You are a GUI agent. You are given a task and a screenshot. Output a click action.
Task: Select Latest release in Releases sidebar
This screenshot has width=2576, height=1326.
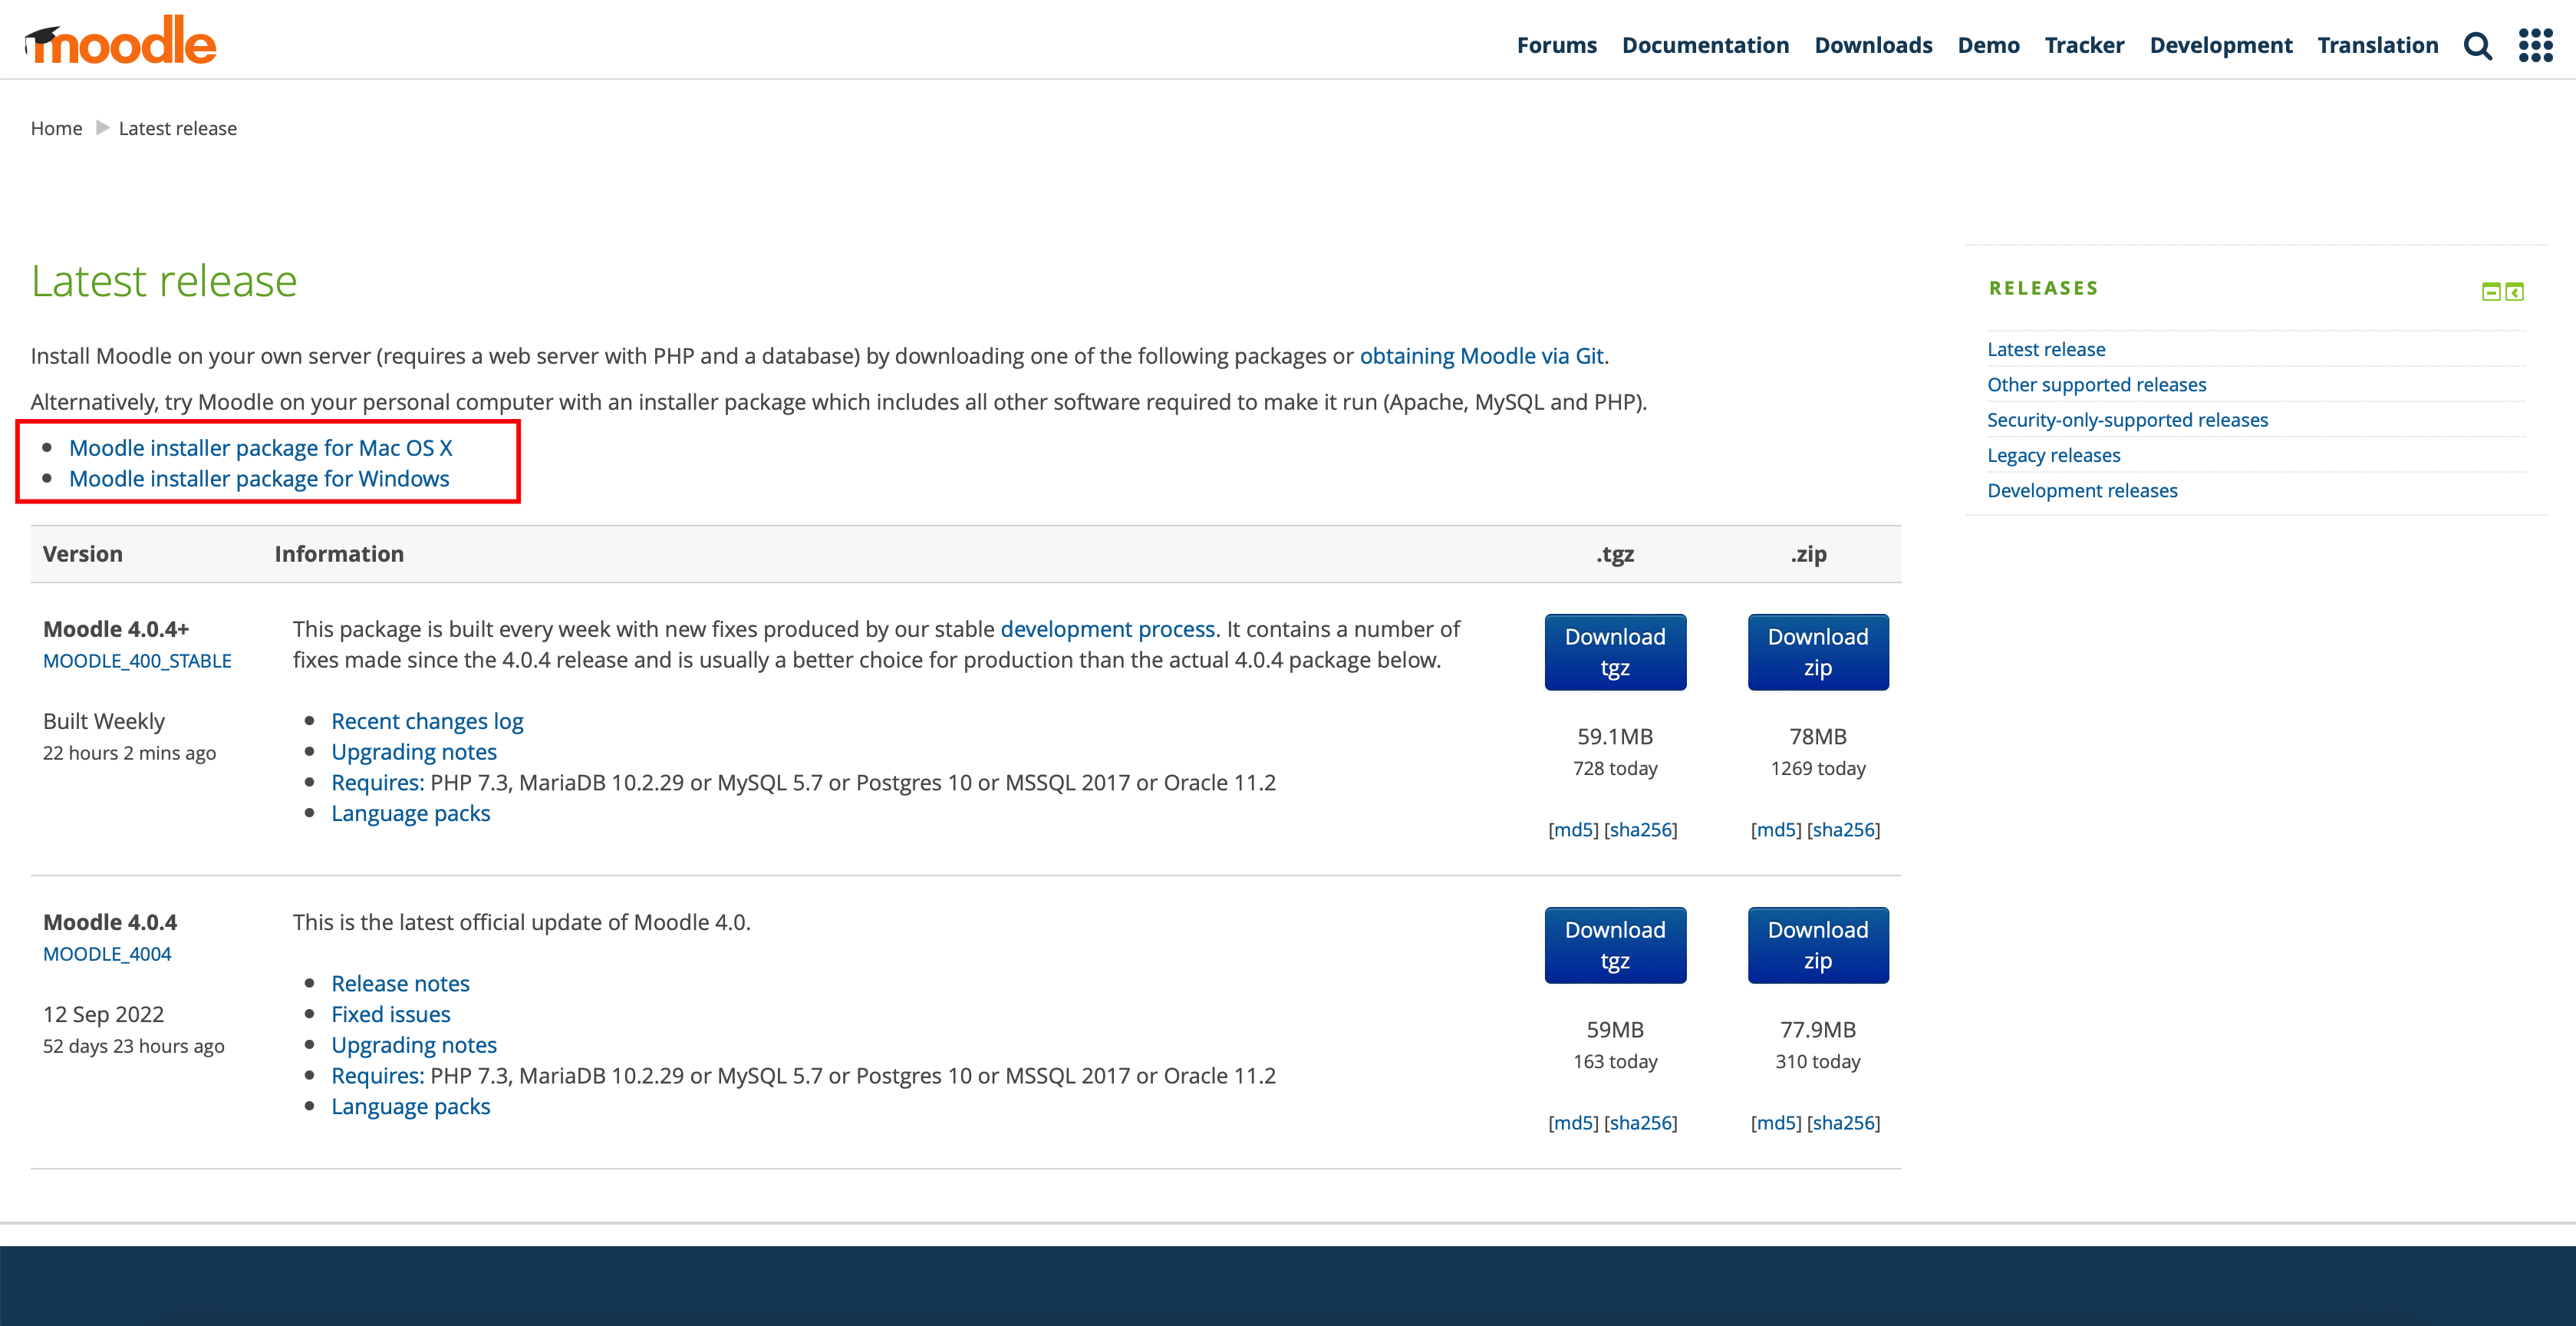click(x=2046, y=349)
